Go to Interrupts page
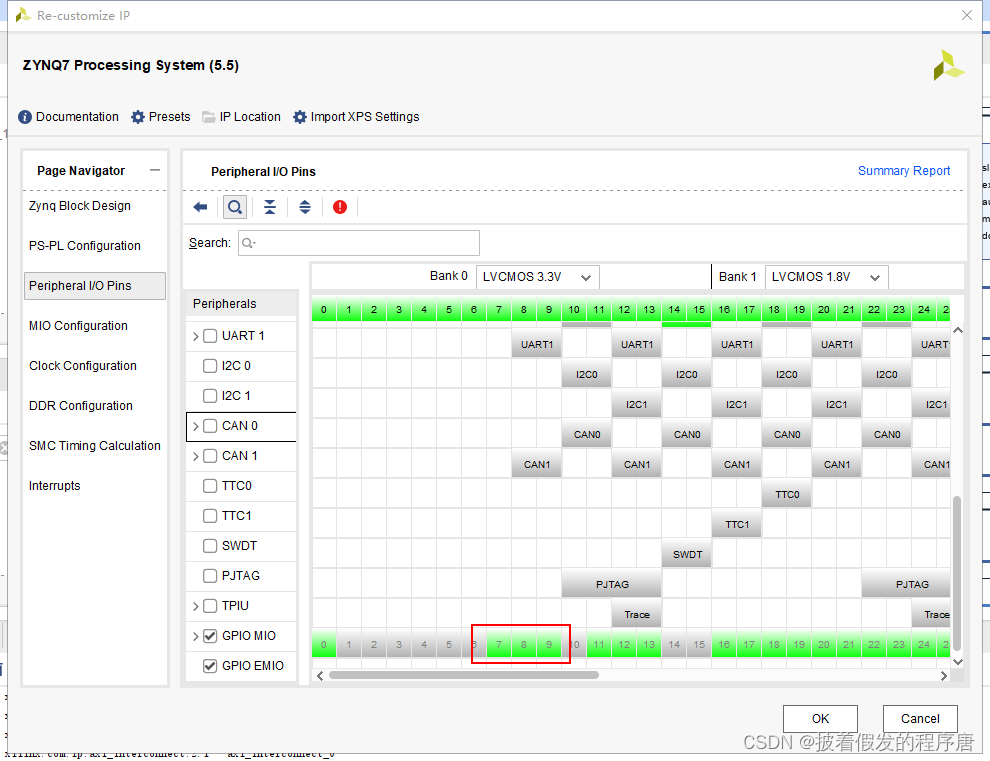Image resolution: width=990 pixels, height=761 pixels. point(54,486)
